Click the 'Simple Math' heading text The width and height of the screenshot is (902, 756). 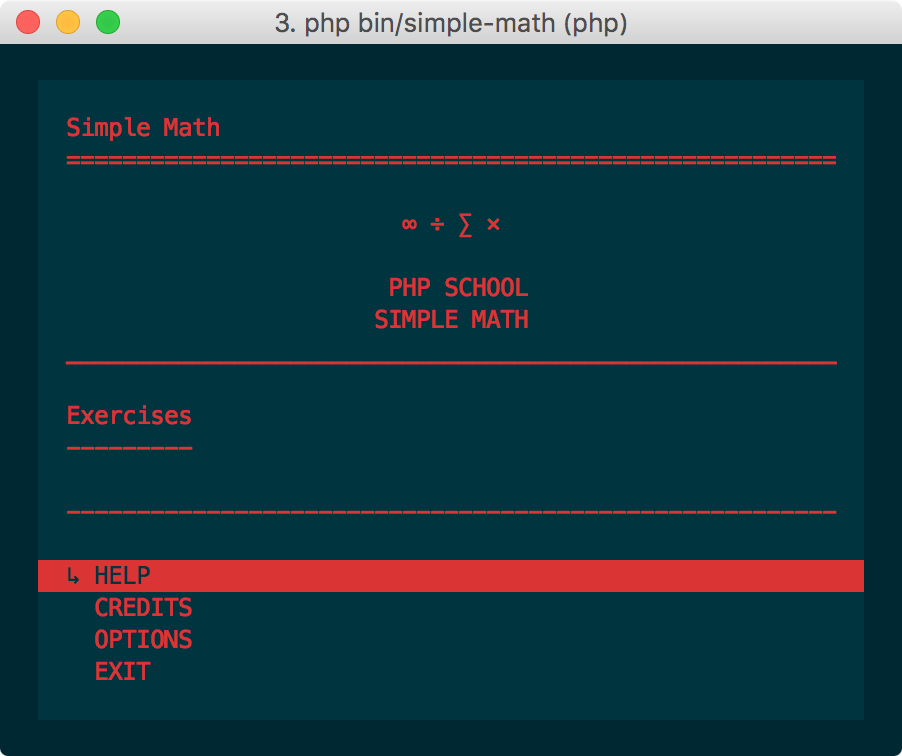point(143,128)
